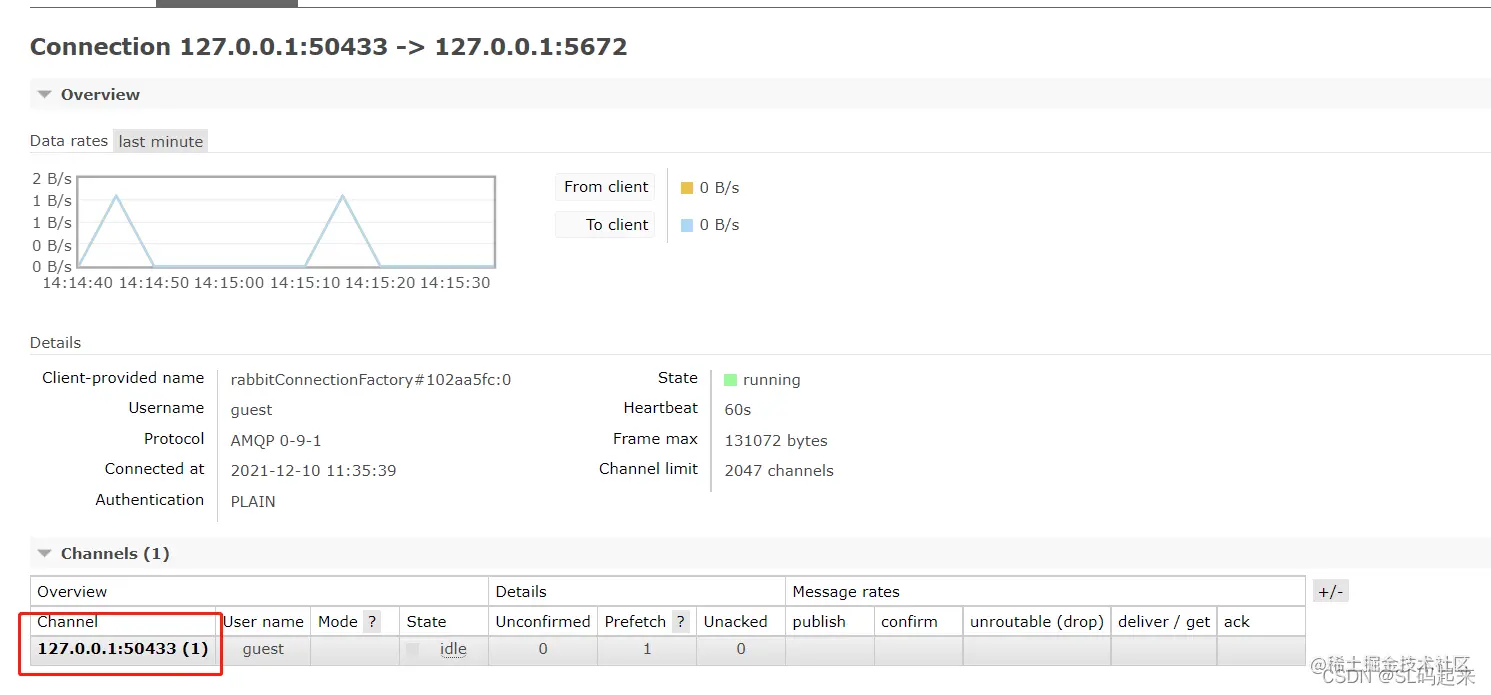Click the Mode help question mark

pyautogui.click(x=372, y=621)
